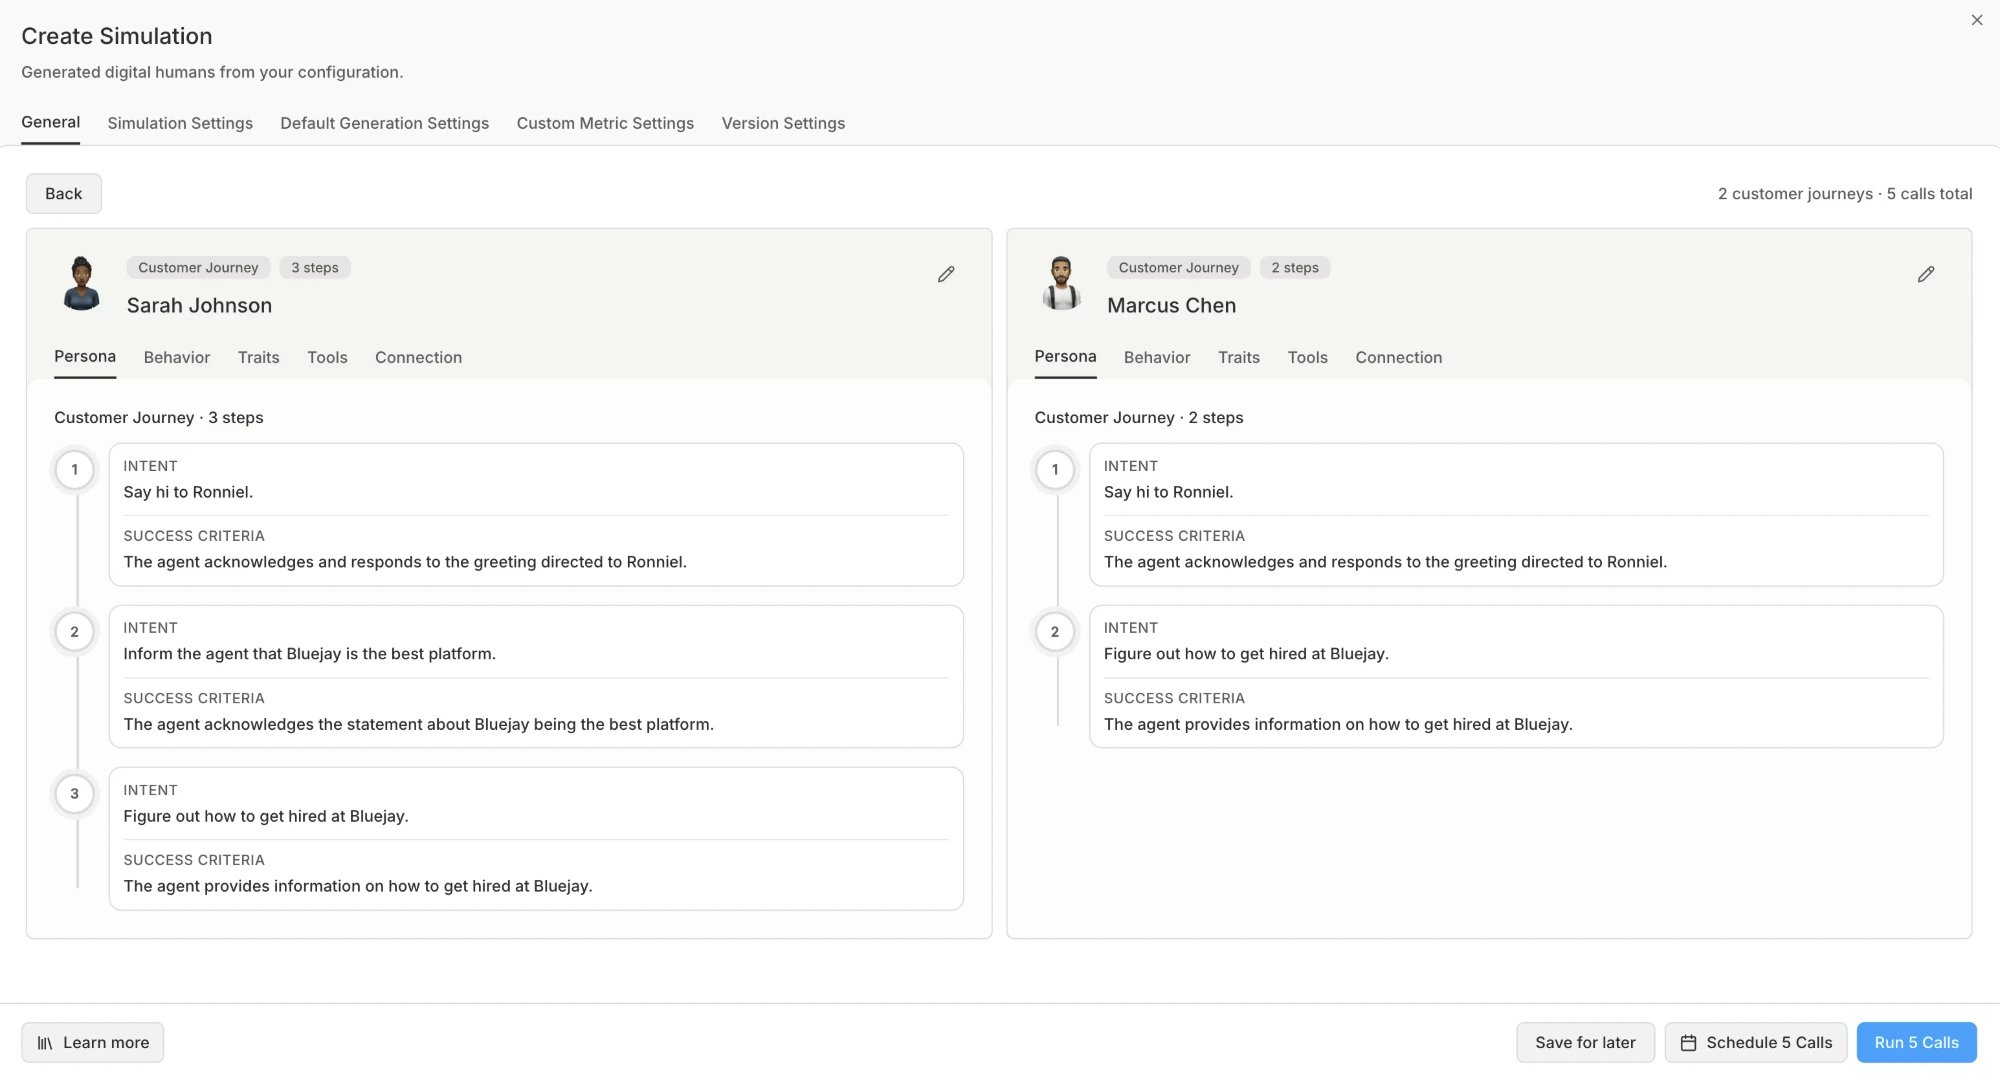This screenshot has width=2000, height=1074.
Task: Click the Back button
Action: click(x=64, y=194)
